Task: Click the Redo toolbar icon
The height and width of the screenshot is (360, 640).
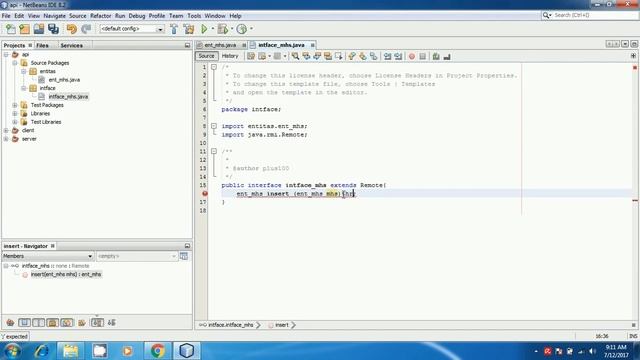Action: pyautogui.click(x=86, y=29)
